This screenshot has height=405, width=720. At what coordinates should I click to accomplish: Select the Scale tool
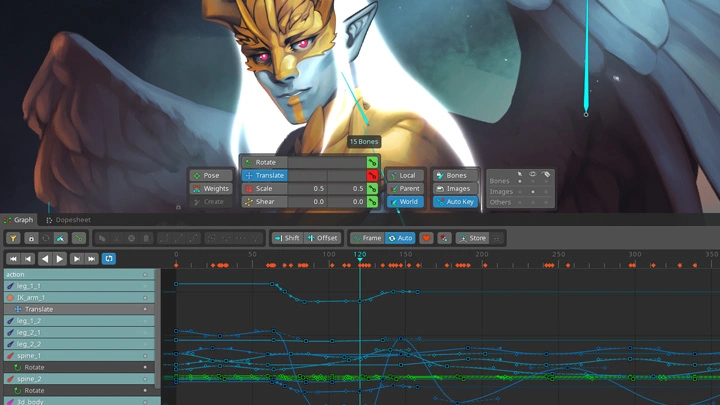coord(264,189)
